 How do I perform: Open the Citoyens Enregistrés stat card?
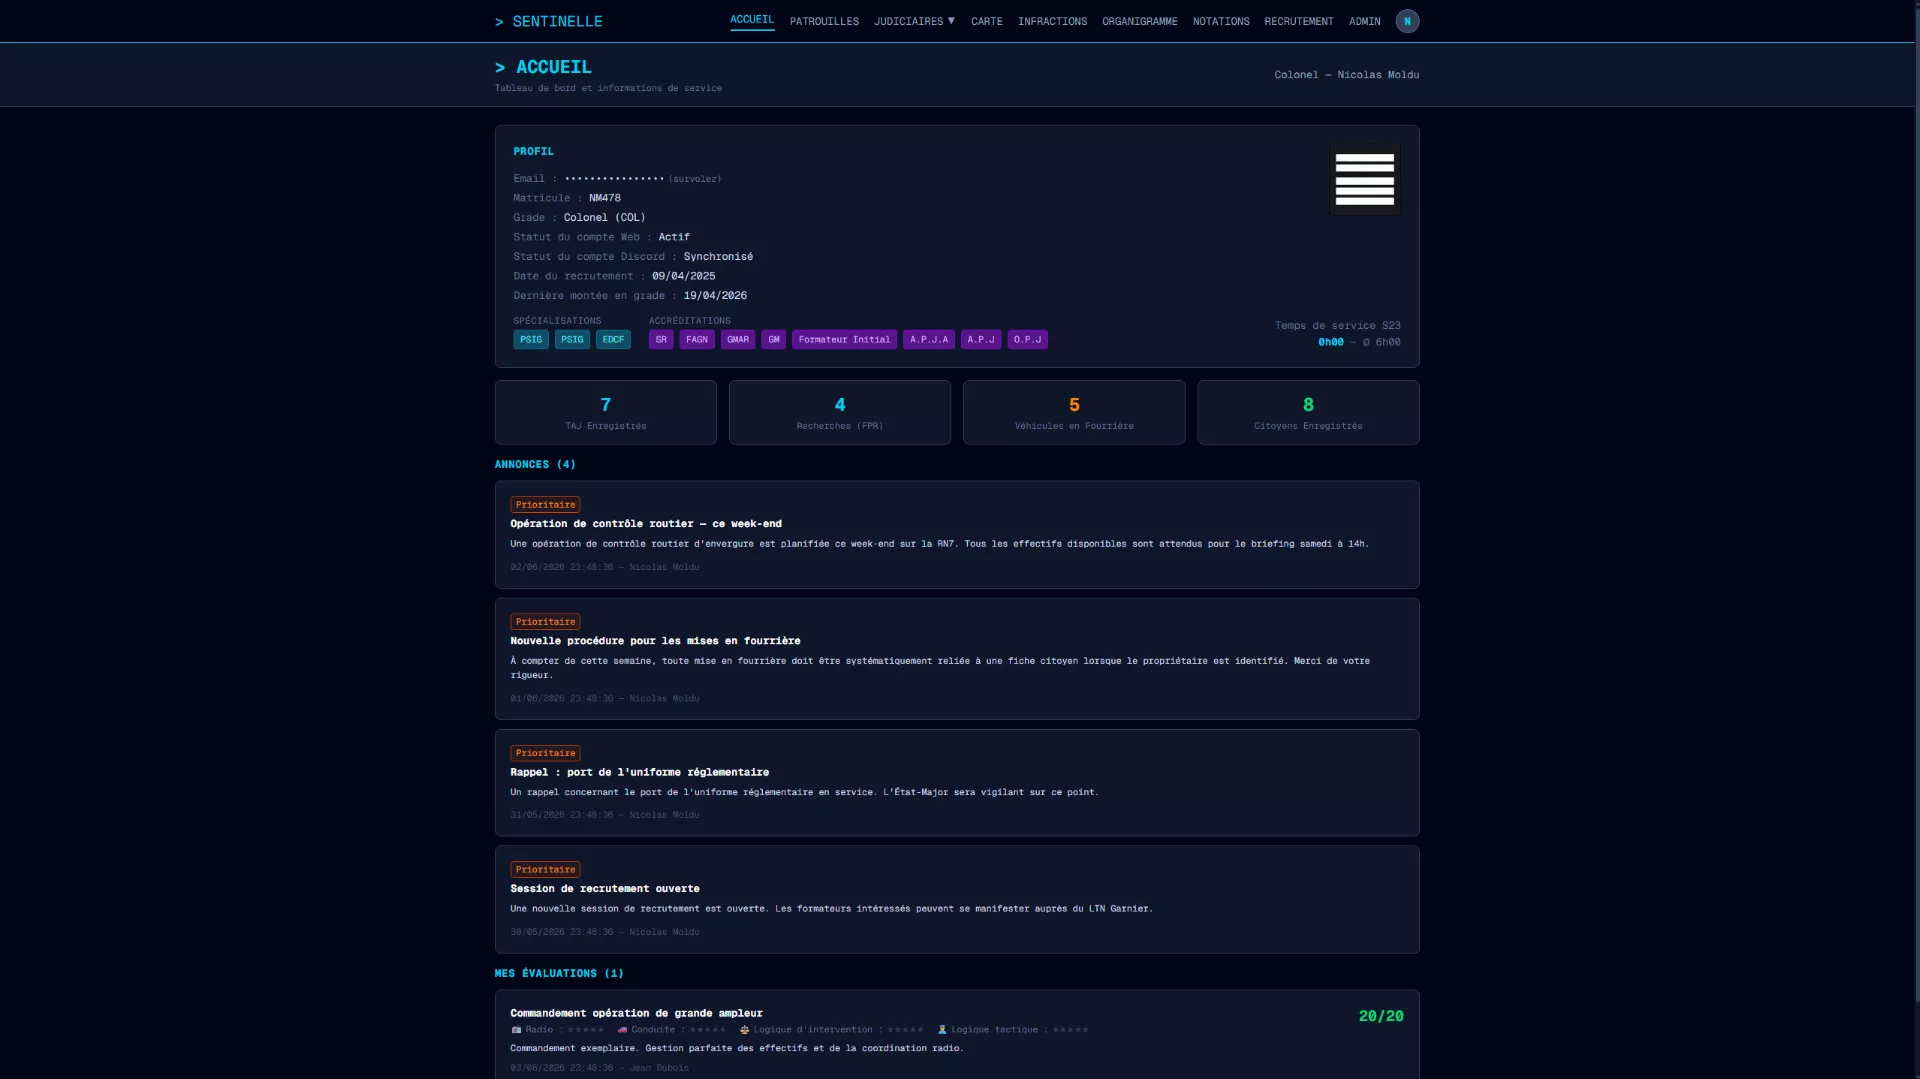1308,412
